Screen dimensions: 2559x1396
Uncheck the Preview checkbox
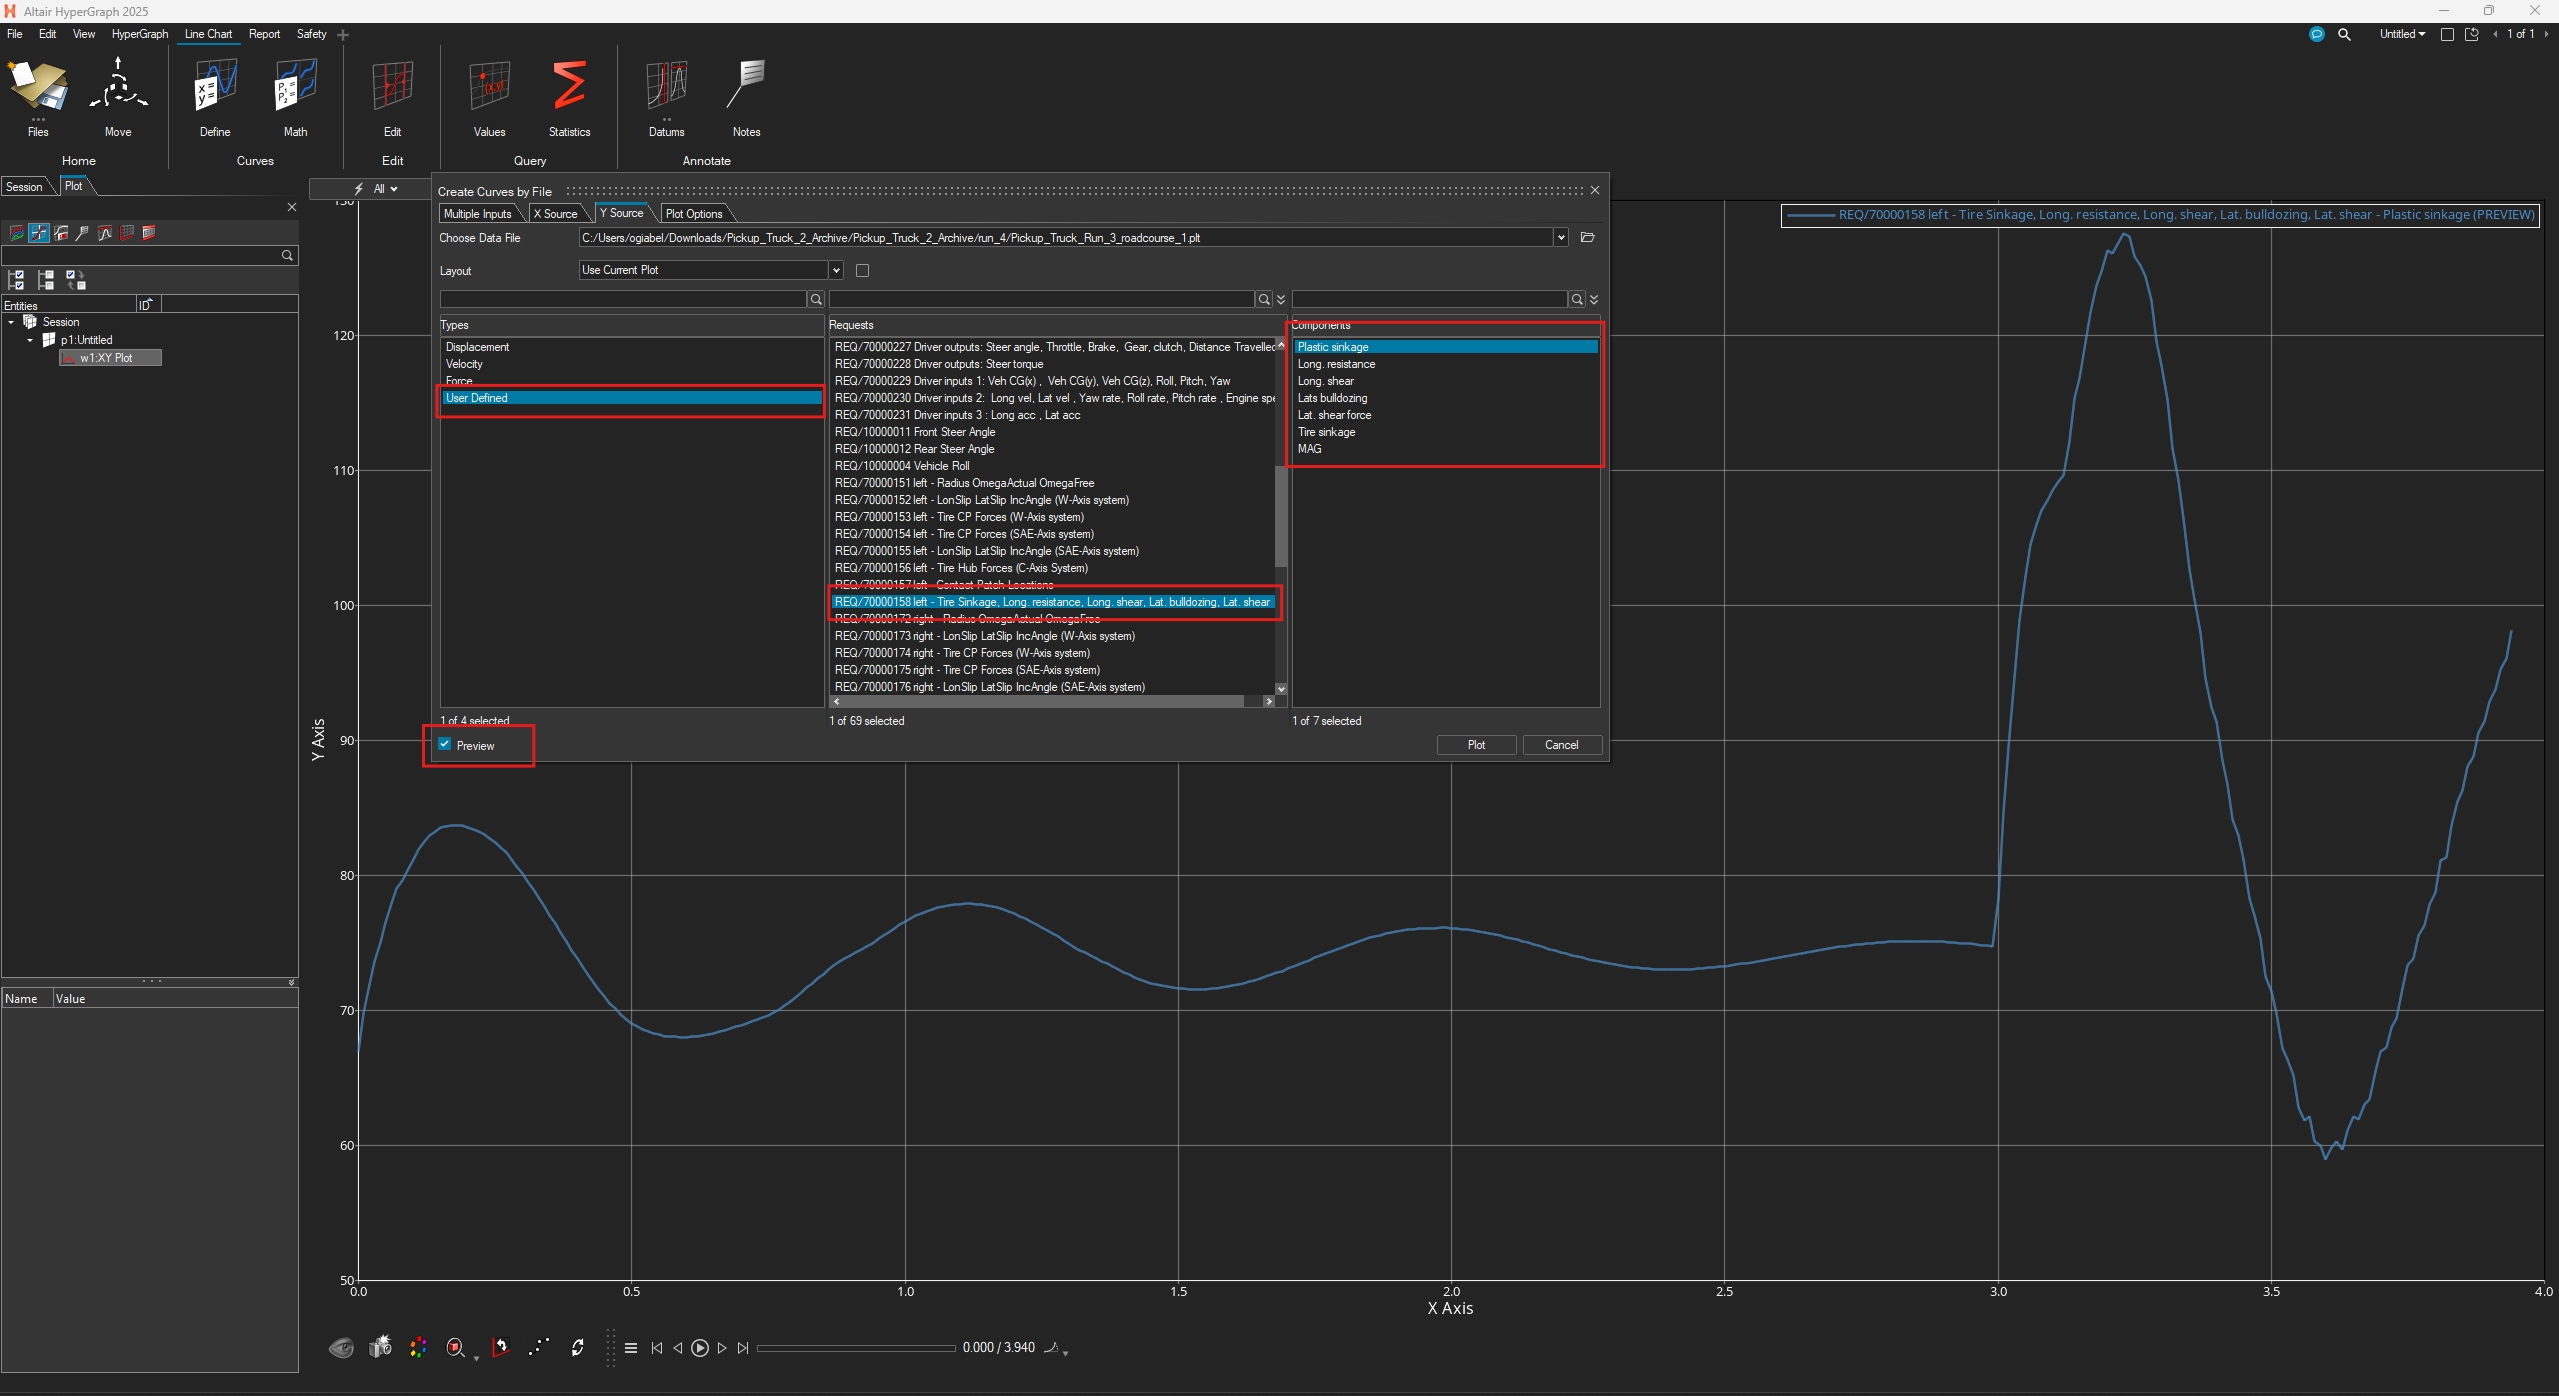(x=445, y=745)
